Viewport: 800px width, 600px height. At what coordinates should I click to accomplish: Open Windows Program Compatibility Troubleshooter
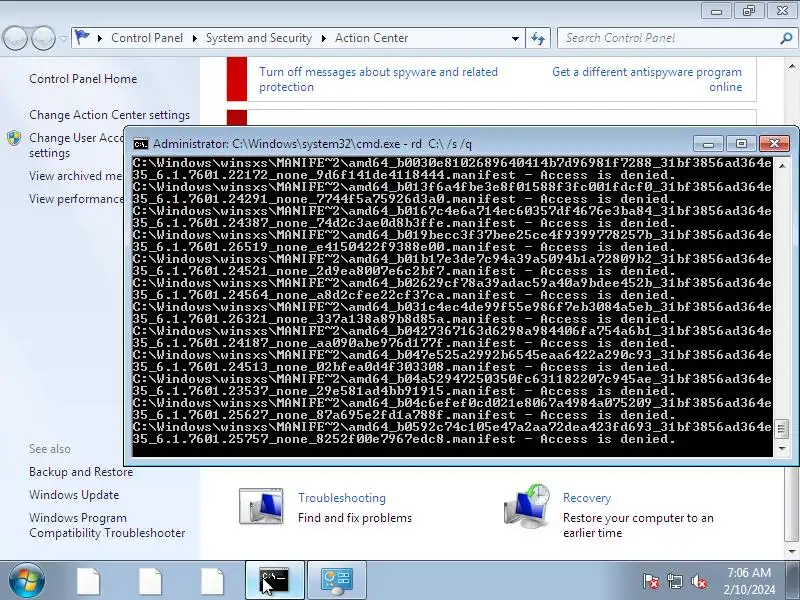tap(107, 525)
